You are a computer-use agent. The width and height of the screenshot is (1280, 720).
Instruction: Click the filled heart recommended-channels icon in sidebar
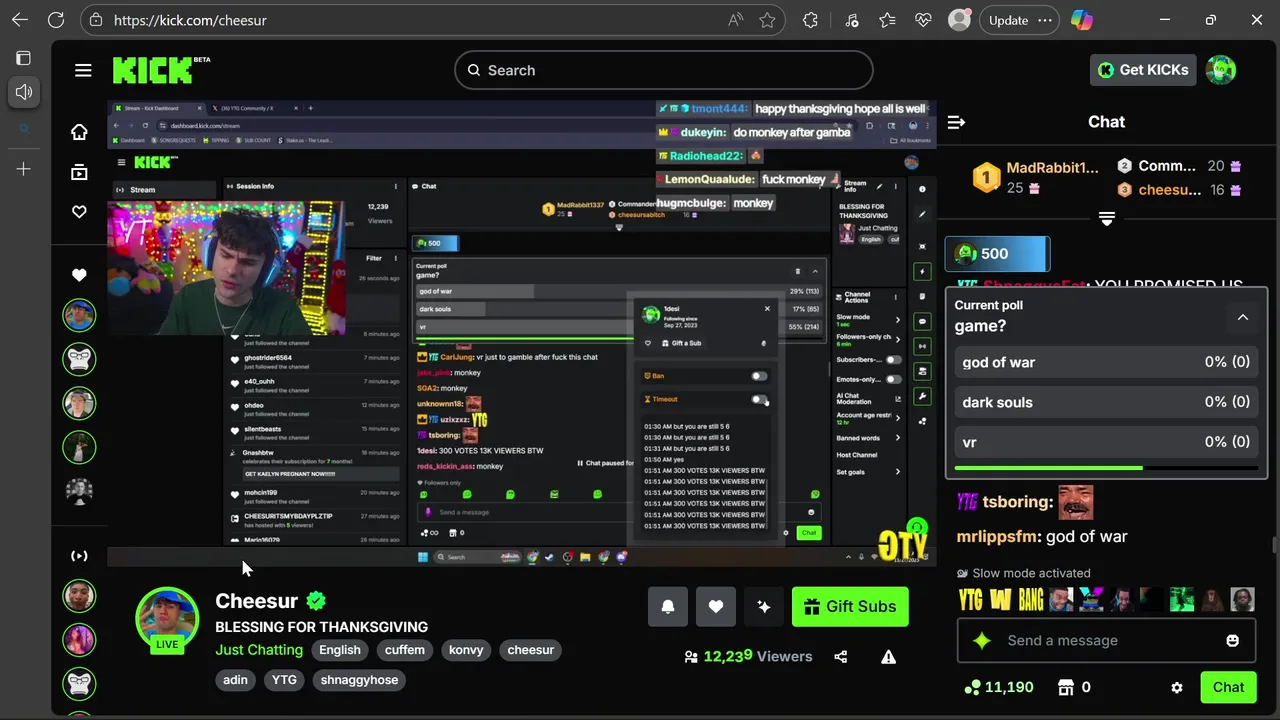tap(79, 275)
